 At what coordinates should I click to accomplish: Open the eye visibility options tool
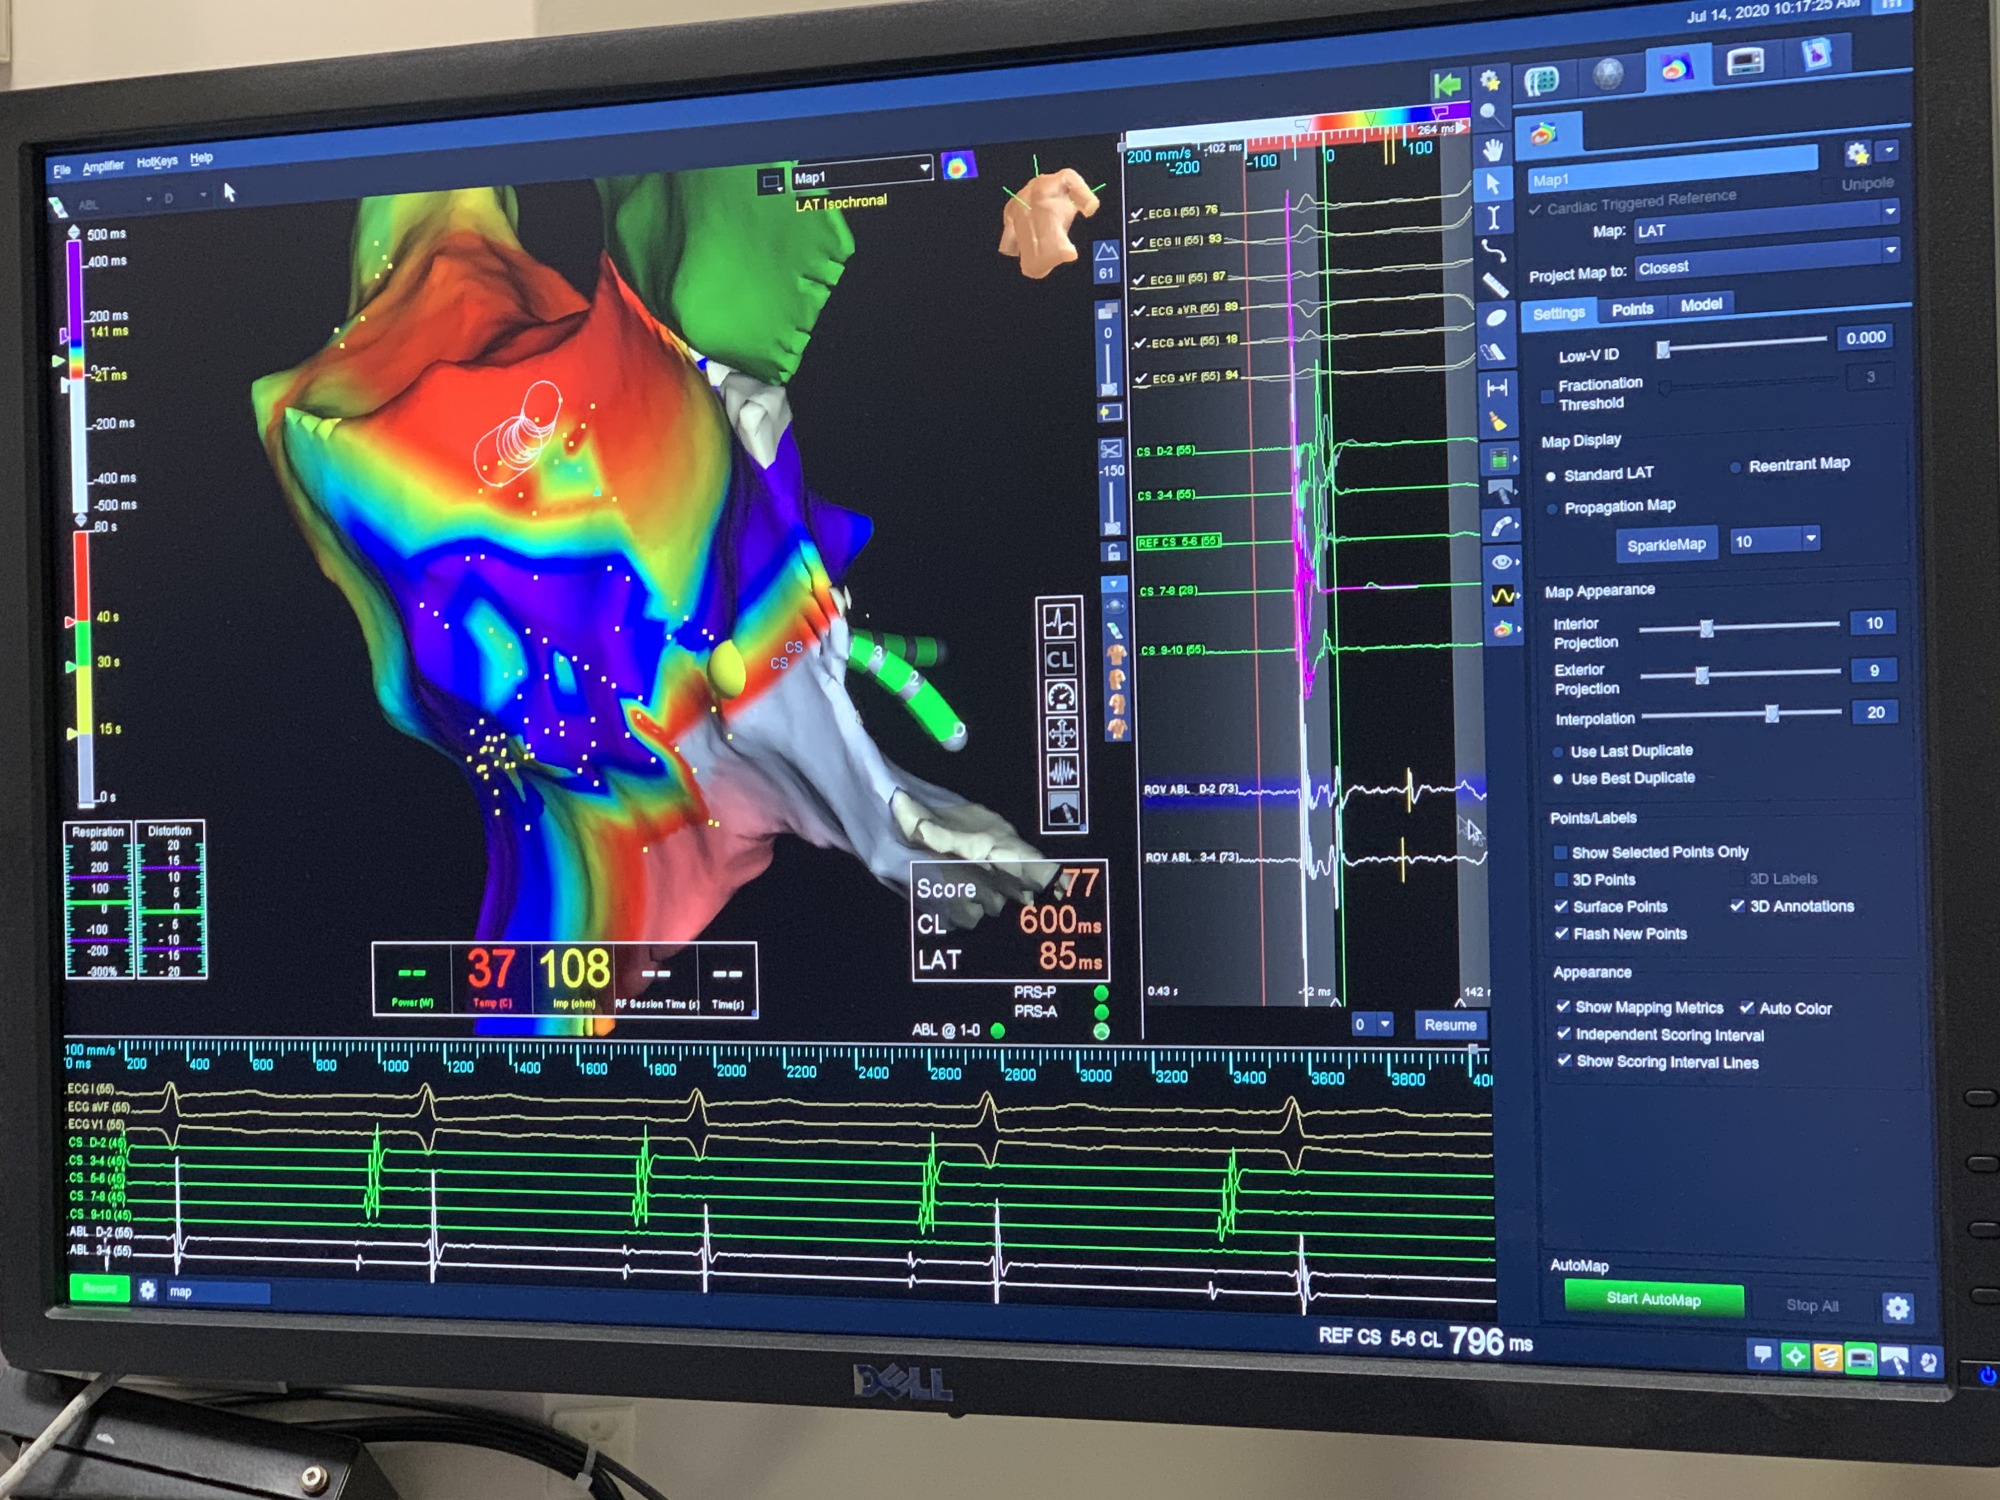[x=1501, y=561]
